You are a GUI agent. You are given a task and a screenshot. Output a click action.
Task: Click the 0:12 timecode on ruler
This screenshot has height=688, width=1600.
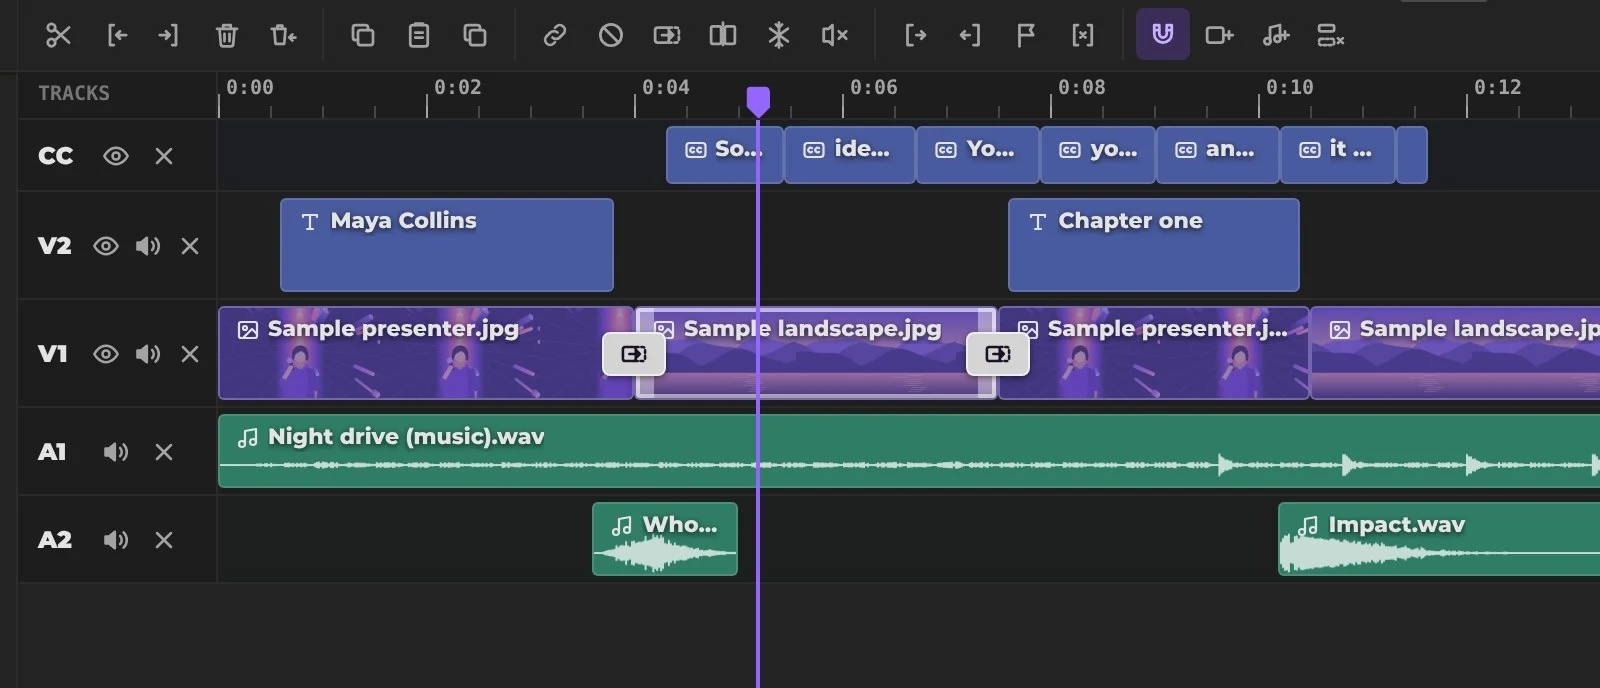tap(1498, 87)
